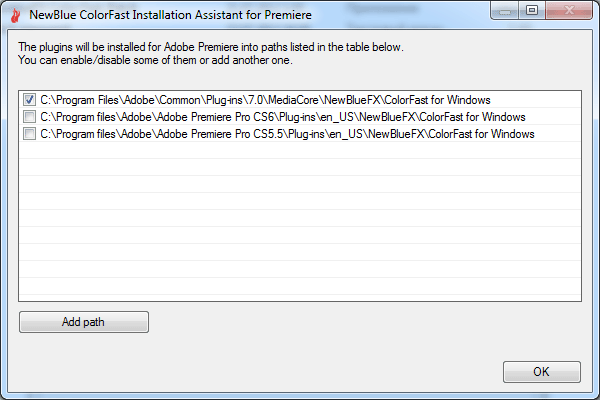This screenshot has height=400, width=600.
Task: Uncheck the Common Plug-ins 7.0 MediaCore path
Action: coord(29,100)
